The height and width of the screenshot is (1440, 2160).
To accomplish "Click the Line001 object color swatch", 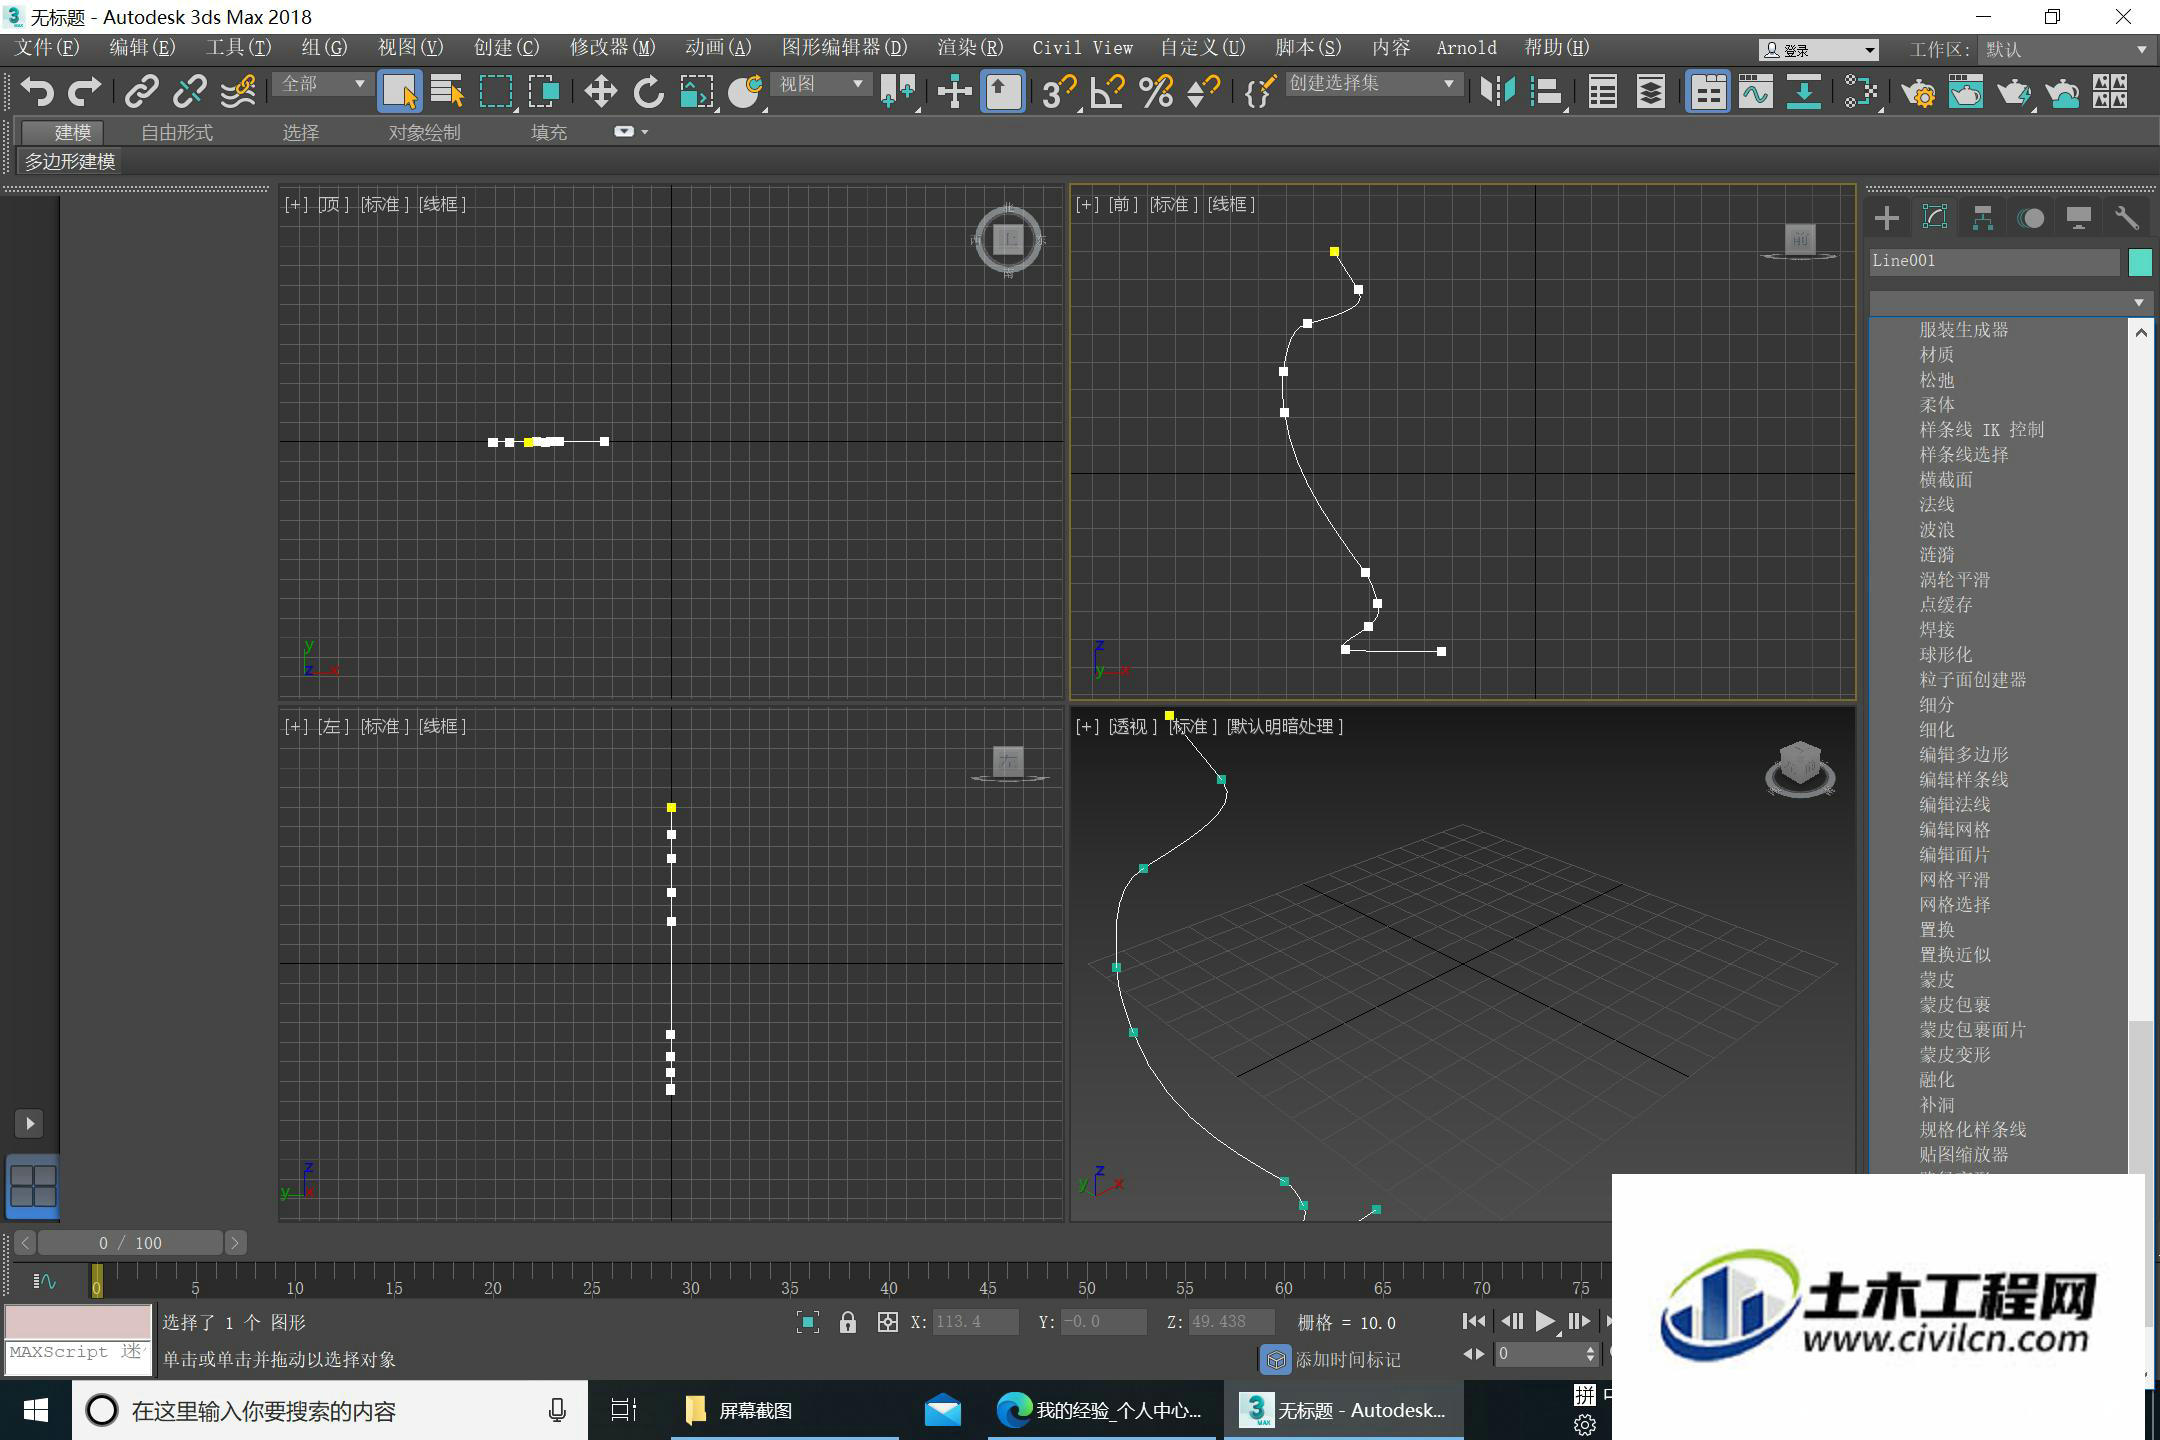I will [2140, 262].
